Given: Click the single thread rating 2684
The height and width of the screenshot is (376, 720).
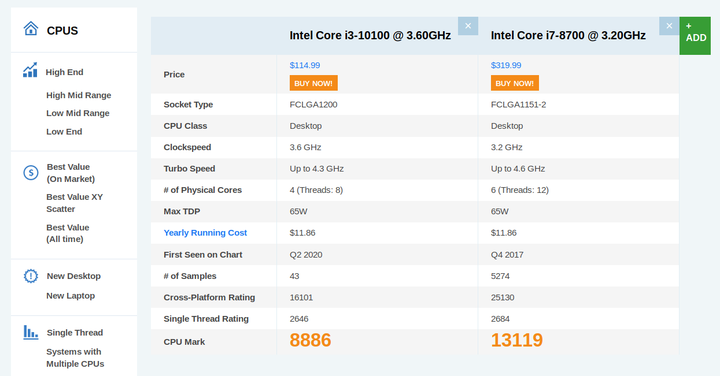Looking at the screenshot, I should (500, 319).
